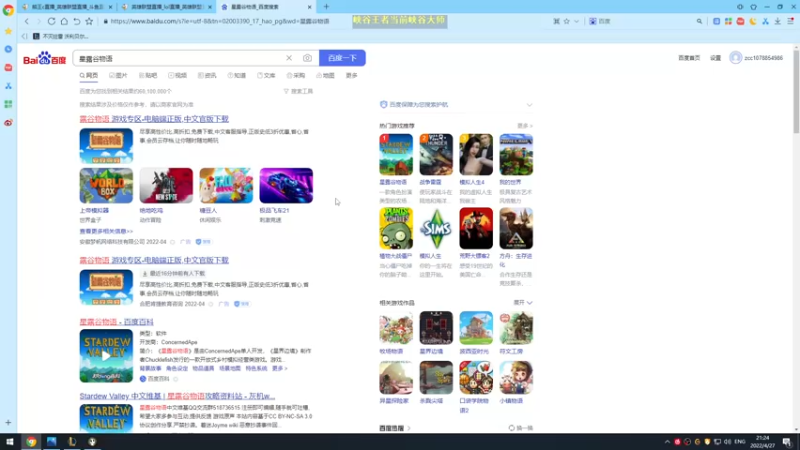Collapse the bookmarks bar chevron icon
This screenshot has width=800, height=450.
click(x=24, y=36)
